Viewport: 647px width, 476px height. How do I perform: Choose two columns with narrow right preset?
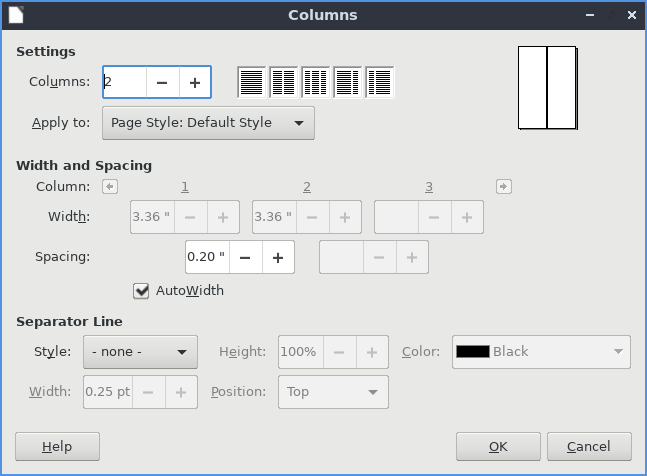click(x=347, y=82)
